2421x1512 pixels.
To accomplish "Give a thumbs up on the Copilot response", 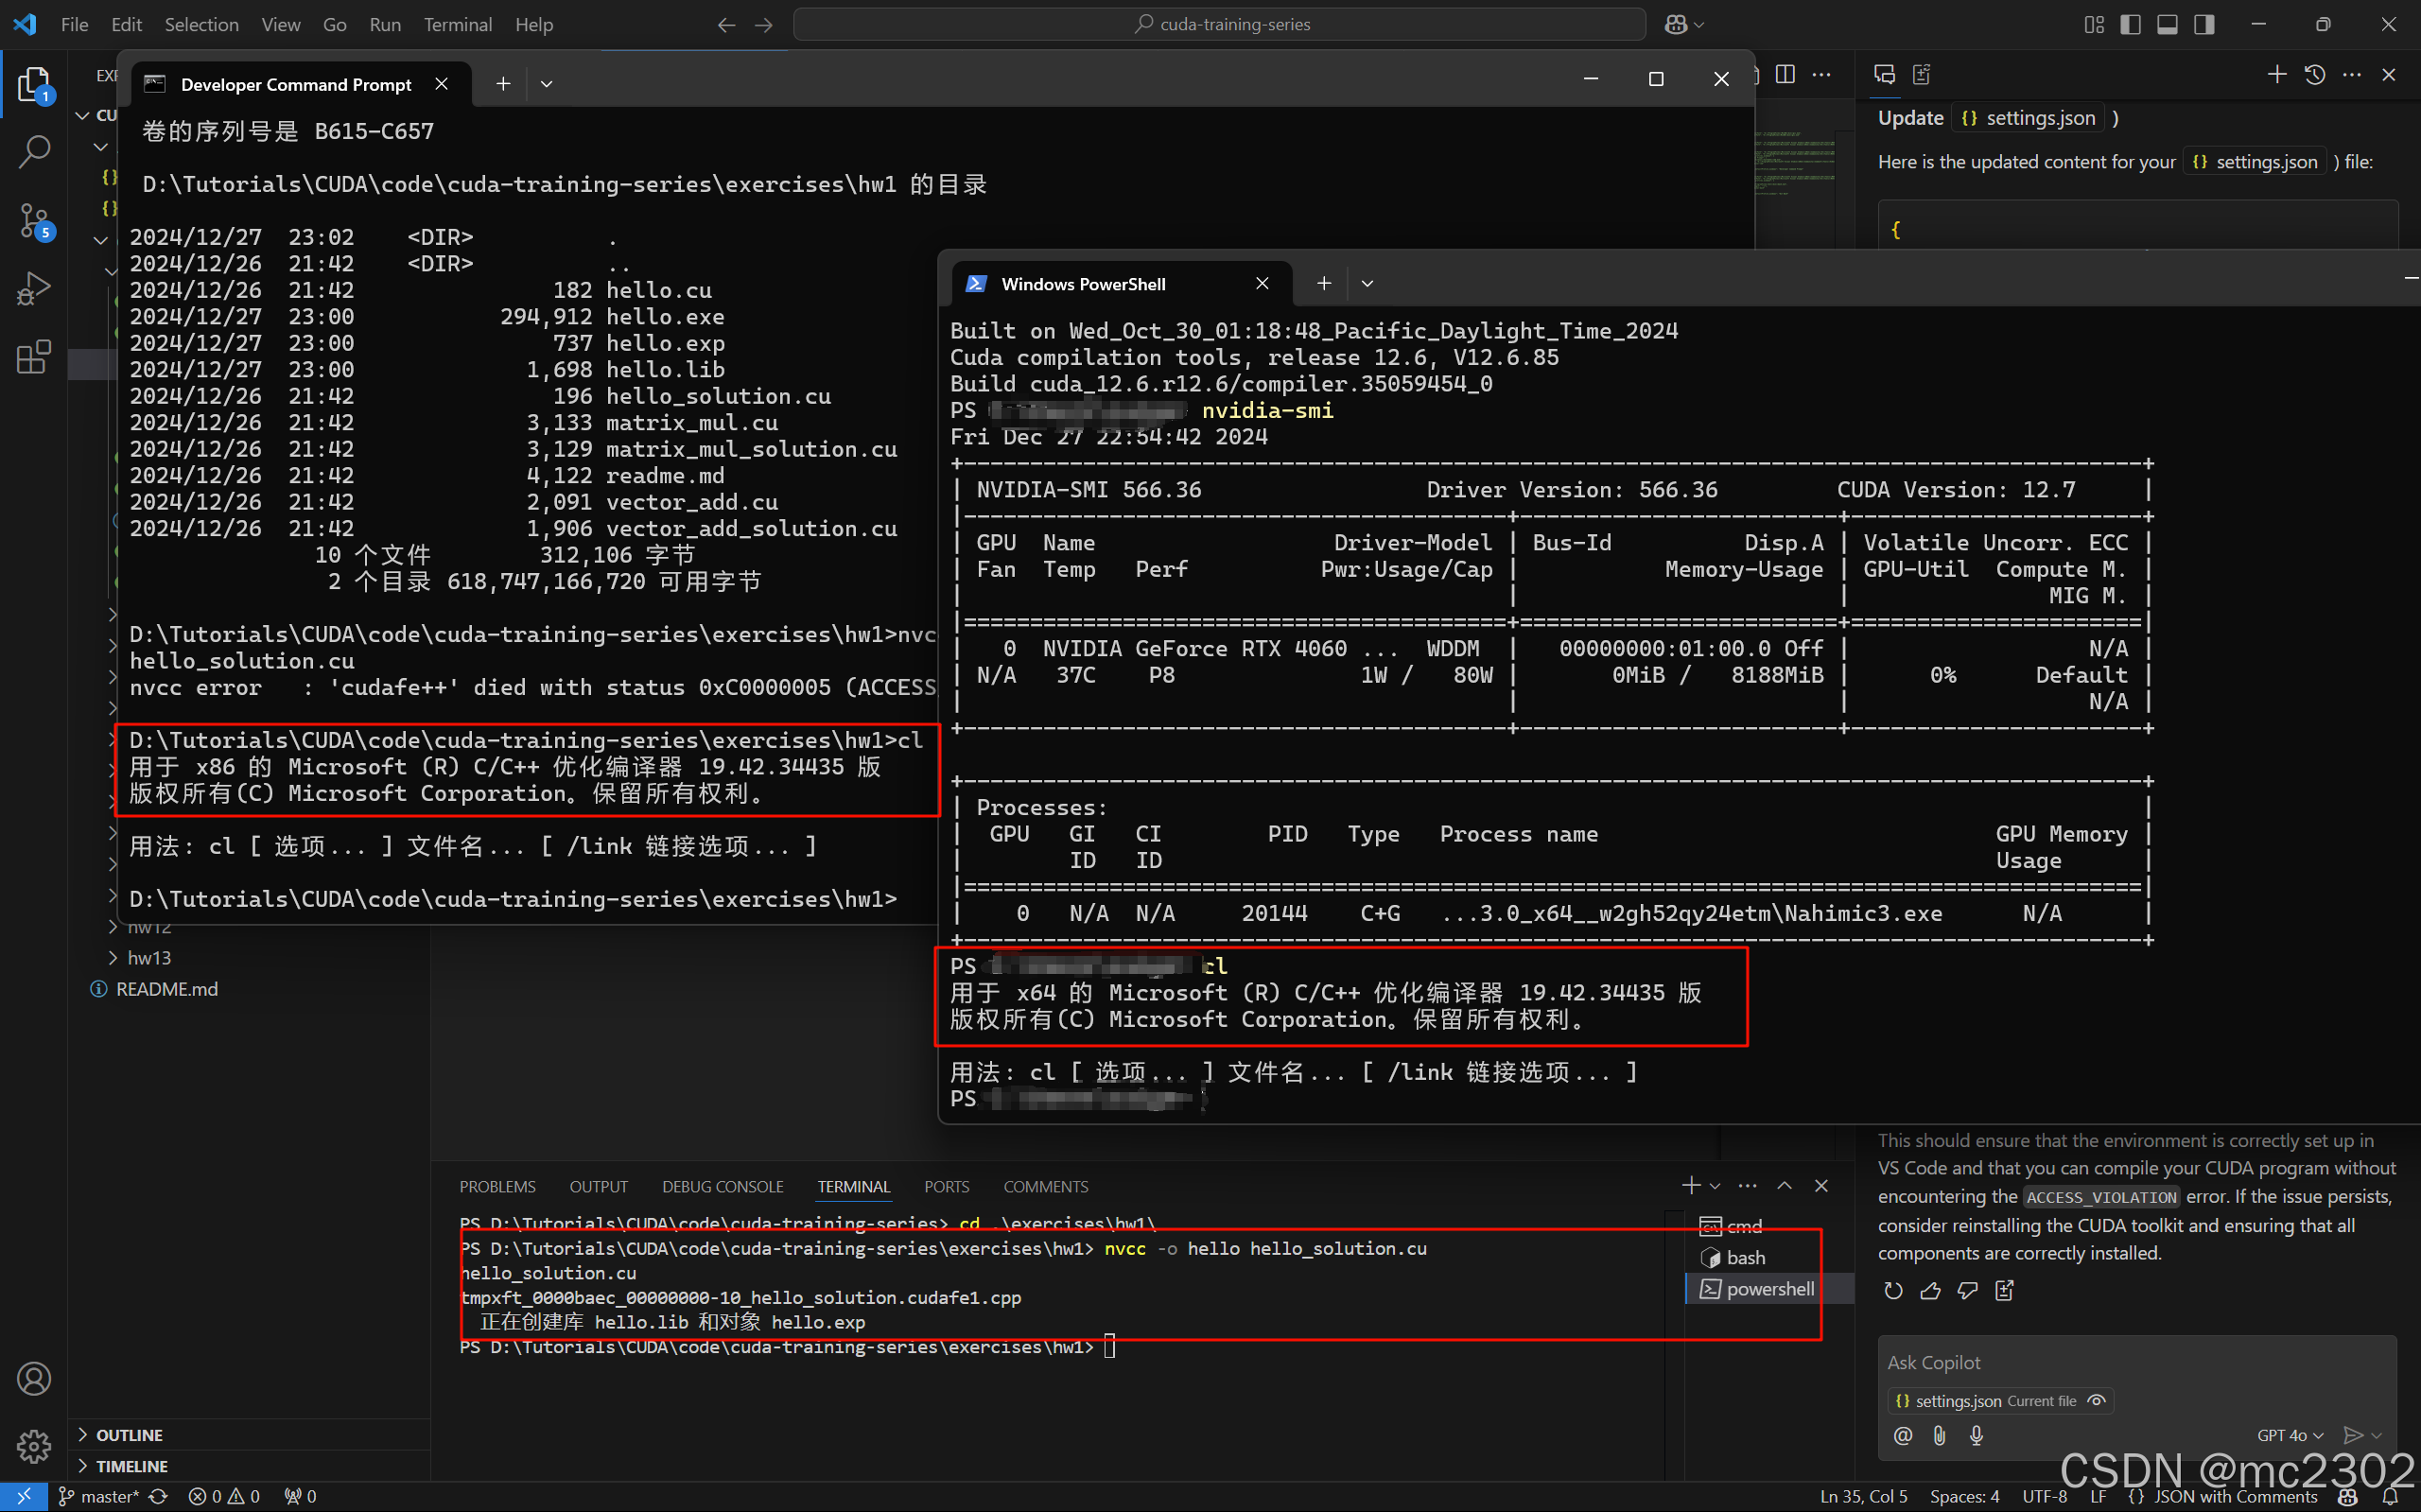I will click(1930, 1291).
